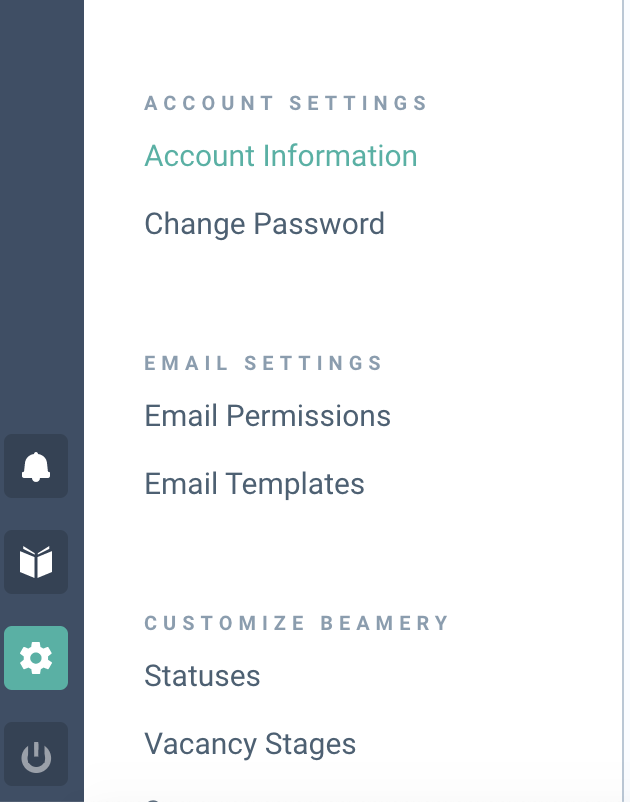
Task: Open the open-book guide icon
Action: tap(36, 562)
